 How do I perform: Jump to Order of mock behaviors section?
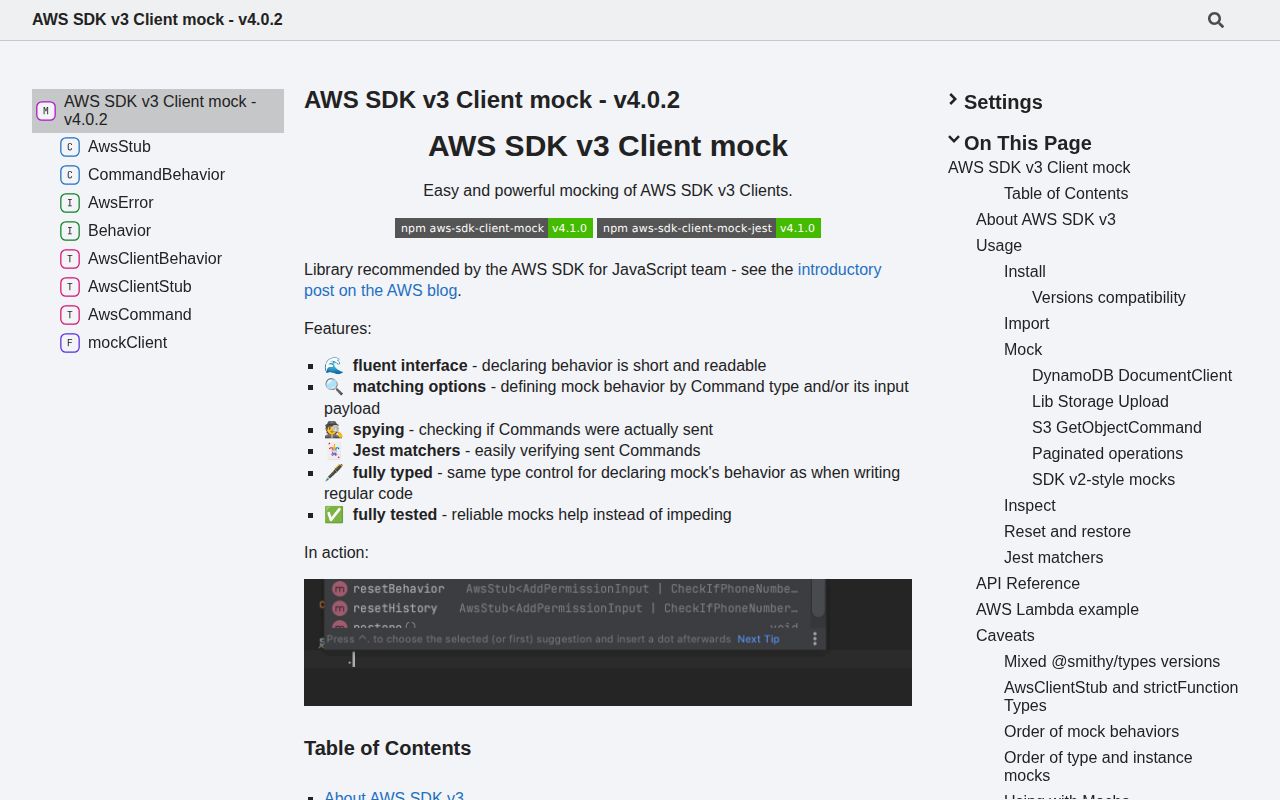click(1091, 731)
